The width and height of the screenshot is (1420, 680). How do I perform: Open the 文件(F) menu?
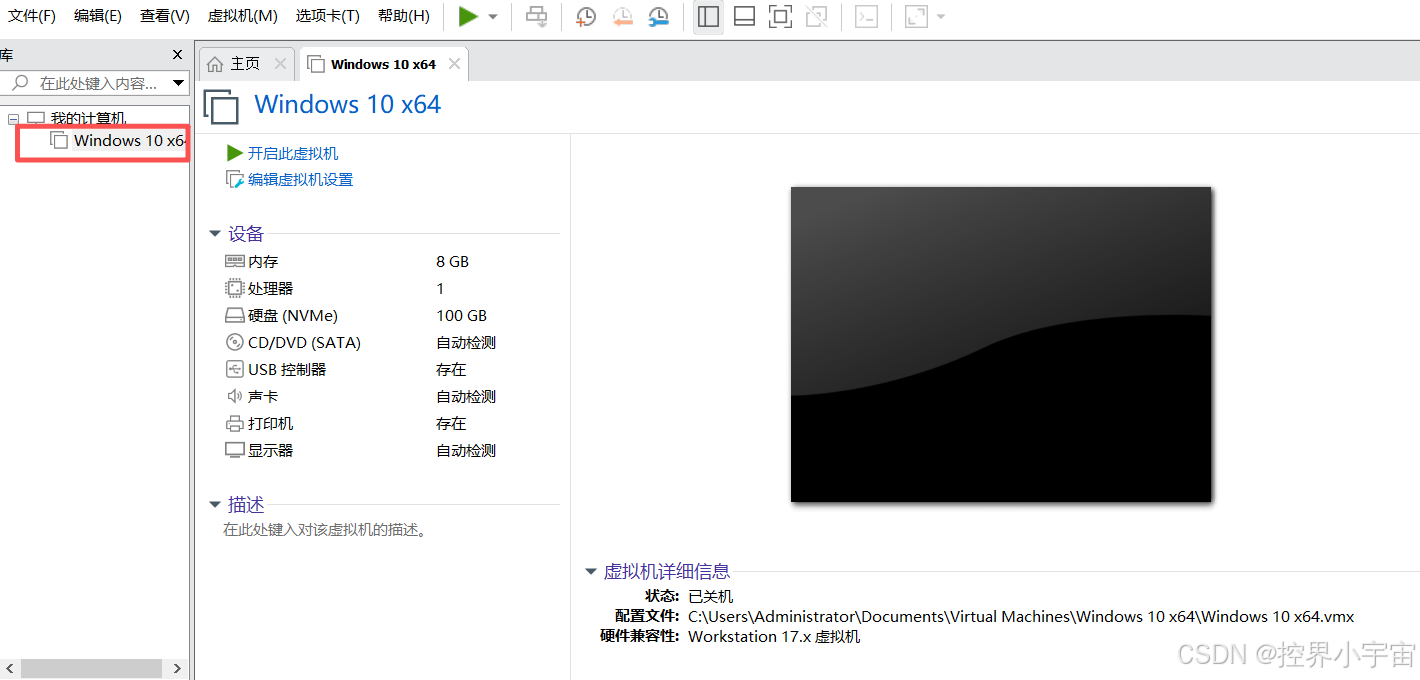[32, 16]
